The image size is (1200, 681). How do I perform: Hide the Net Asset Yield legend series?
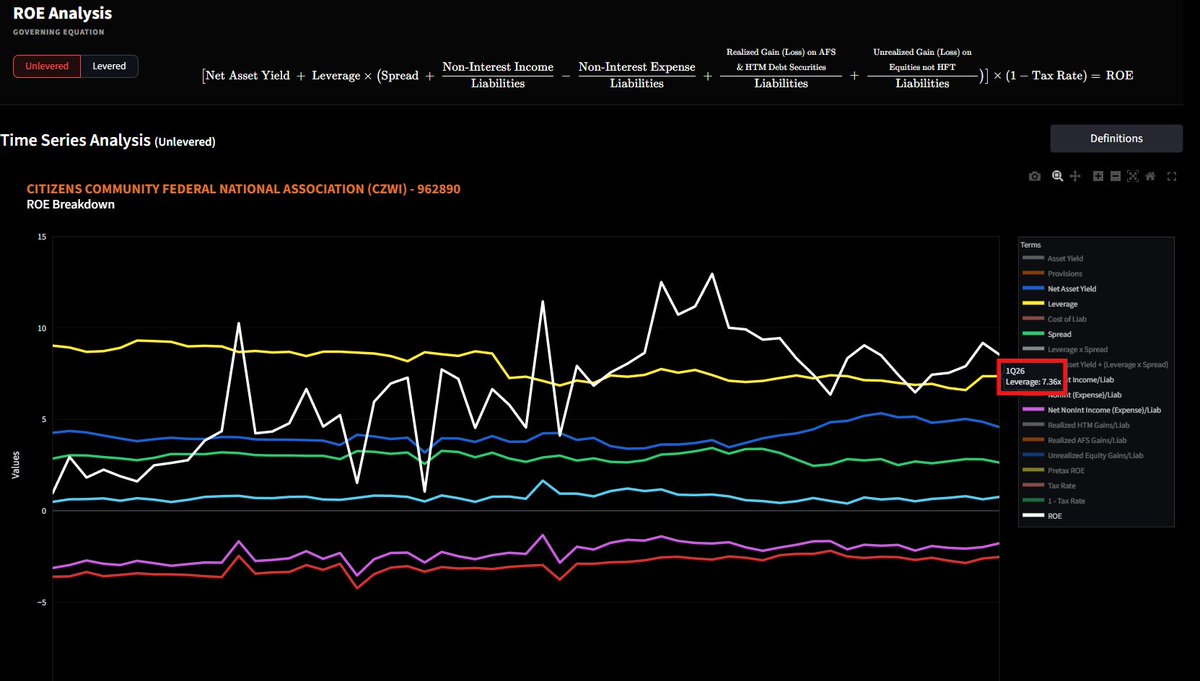(x=1060, y=289)
